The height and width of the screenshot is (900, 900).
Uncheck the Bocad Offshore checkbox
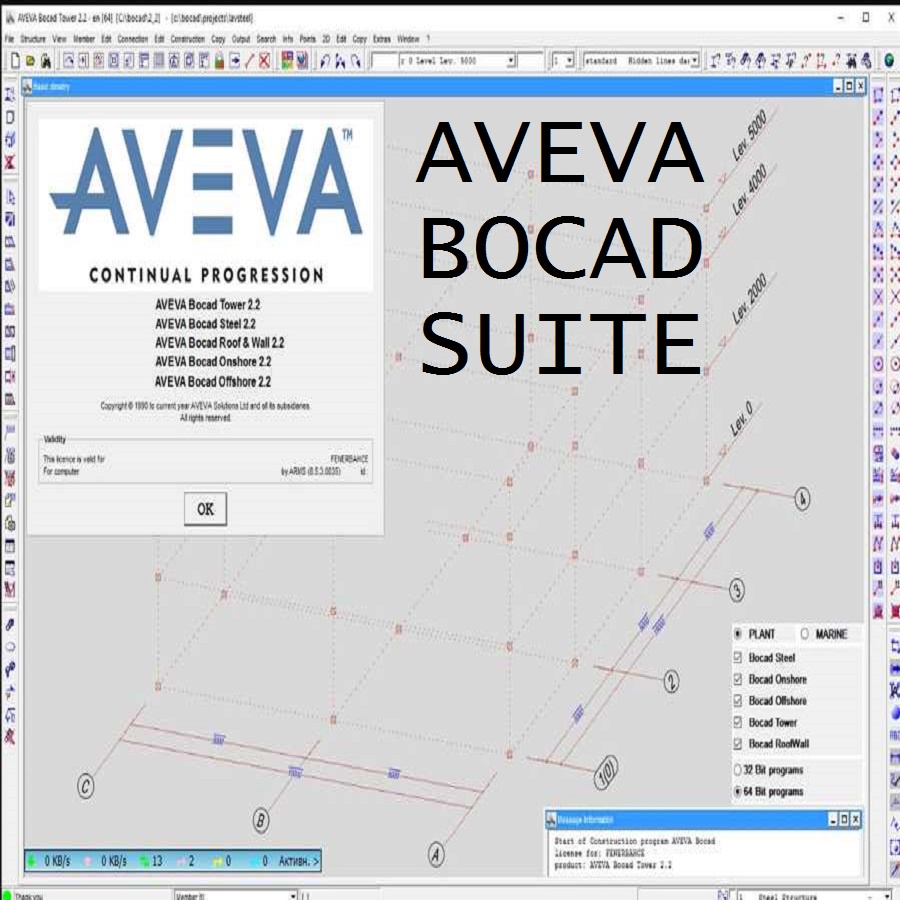(737, 700)
